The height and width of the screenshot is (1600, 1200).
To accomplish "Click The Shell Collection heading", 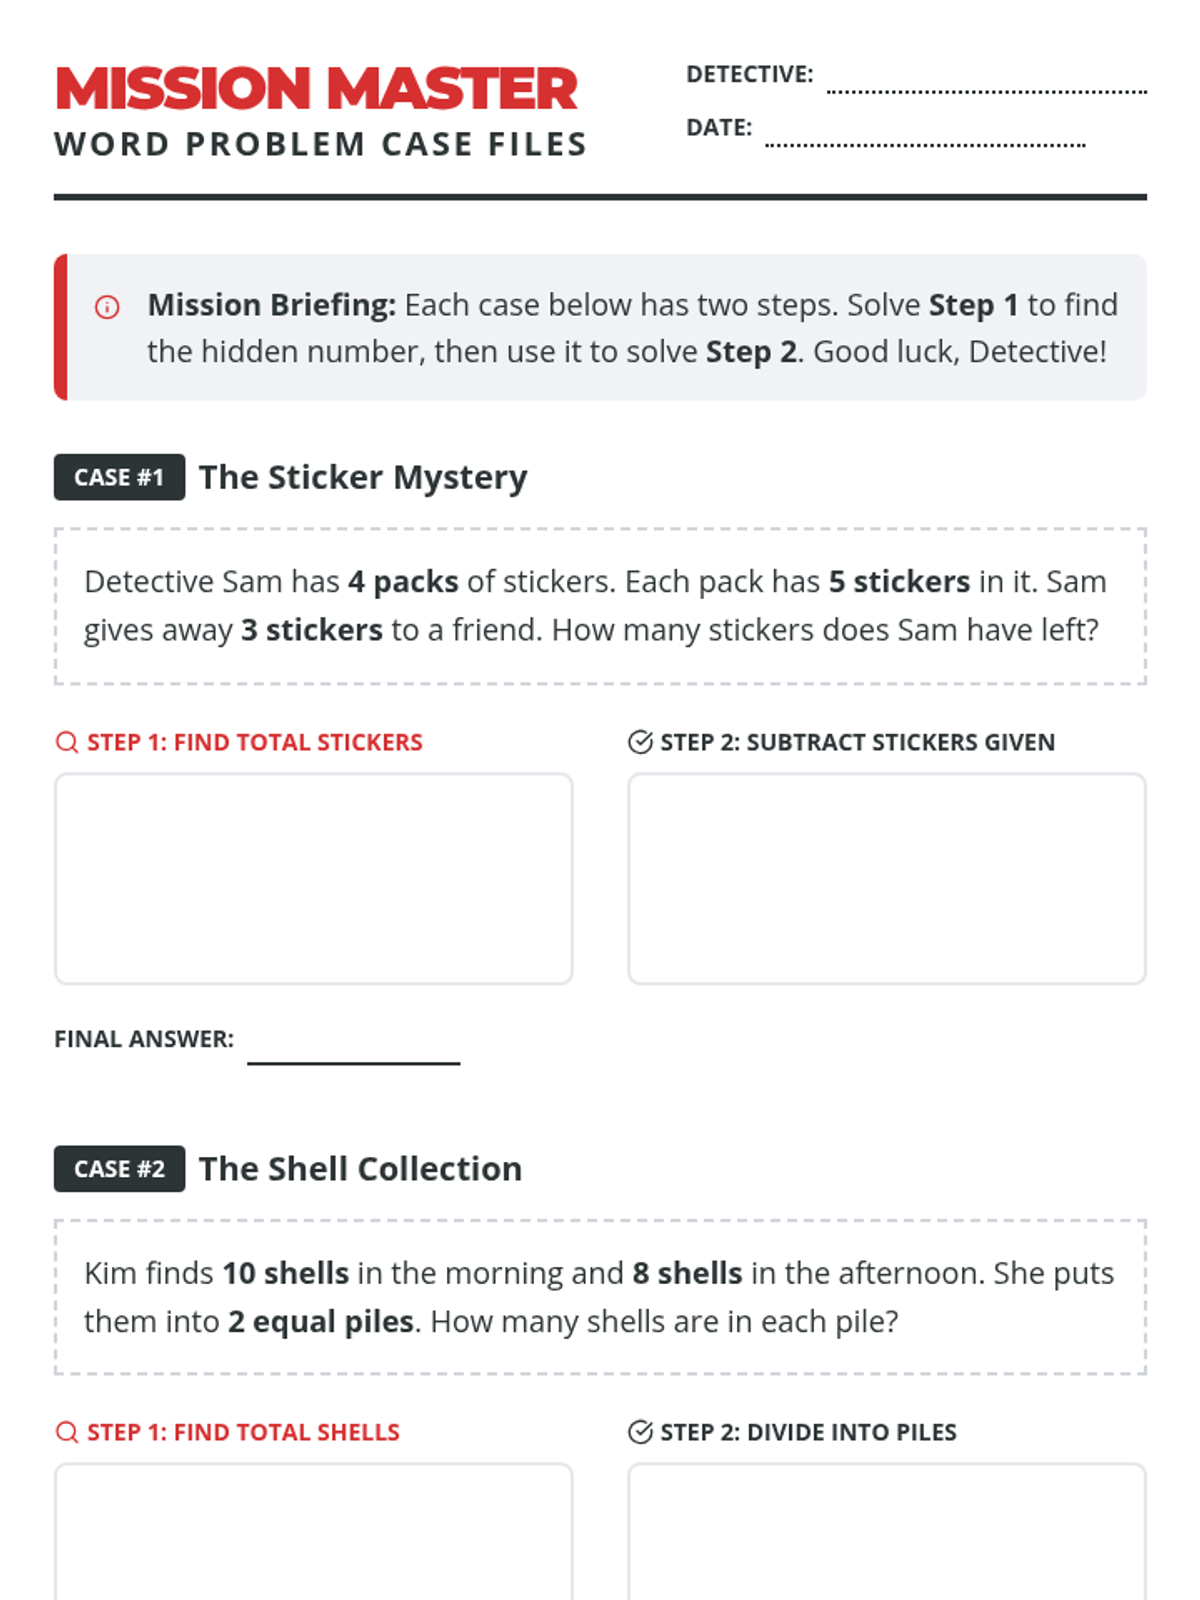I will click(x=360, y=1168).
